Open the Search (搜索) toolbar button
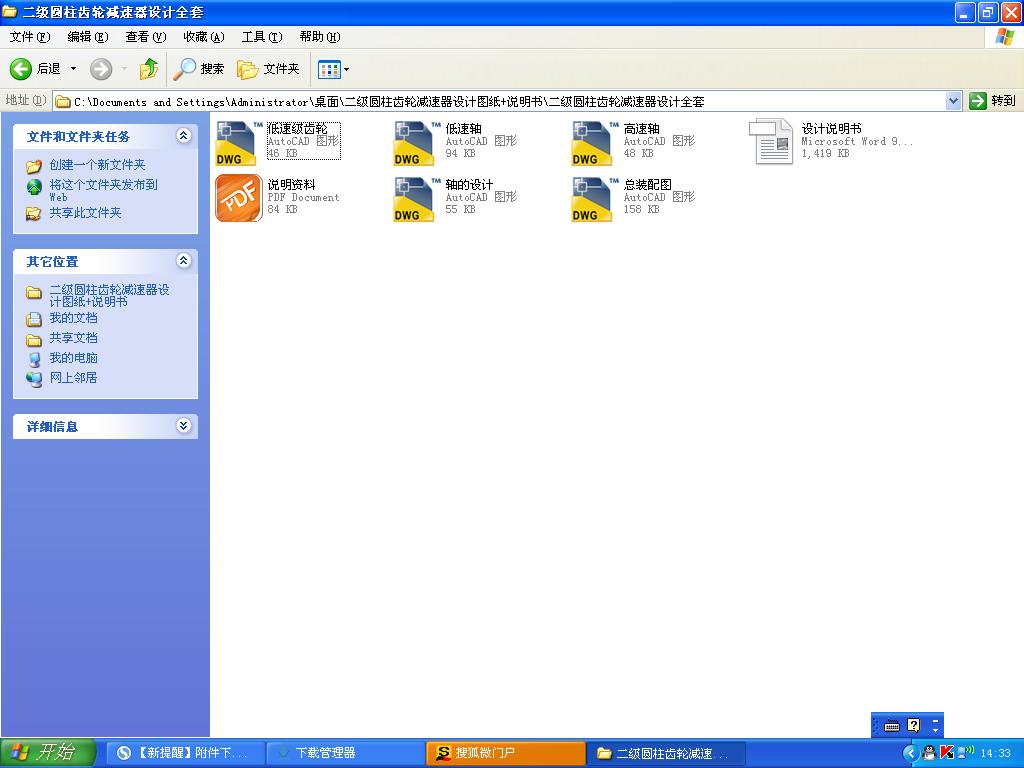The image size is (1024, 768). (x=199, y=69)
